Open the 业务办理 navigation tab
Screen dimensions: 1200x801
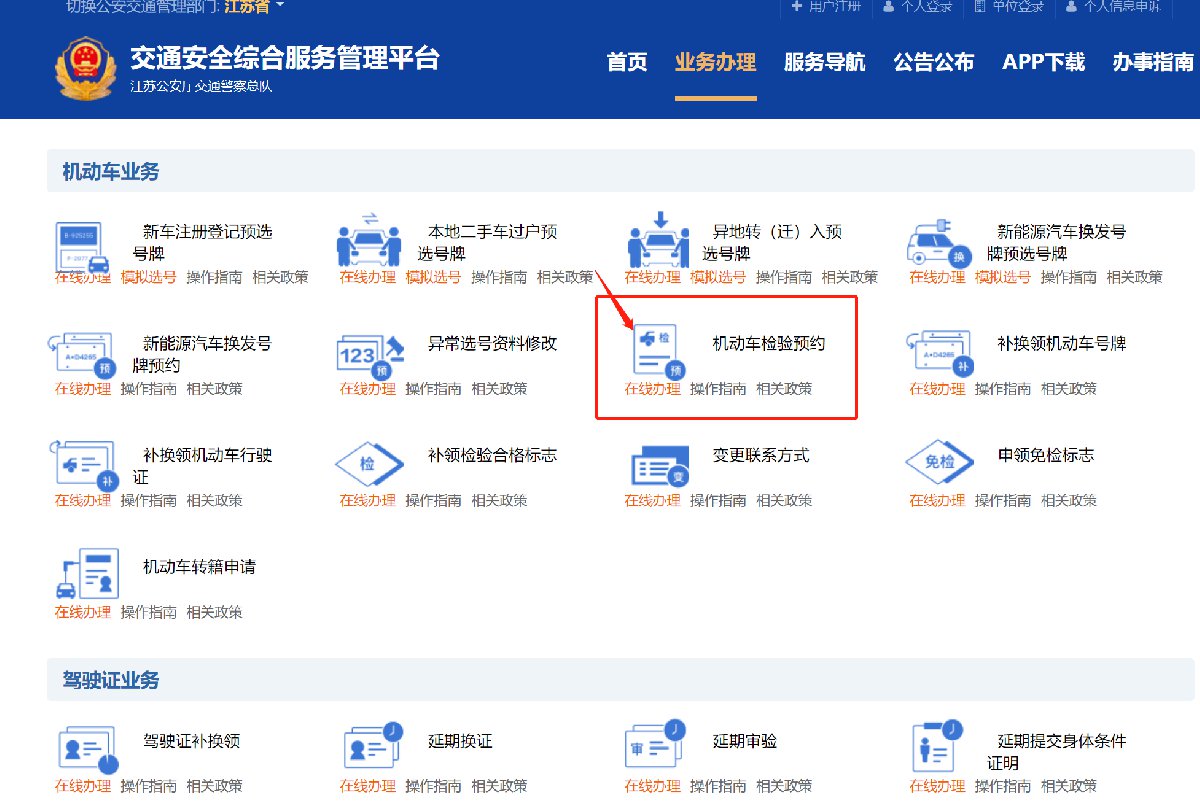(x=715, y=62)
